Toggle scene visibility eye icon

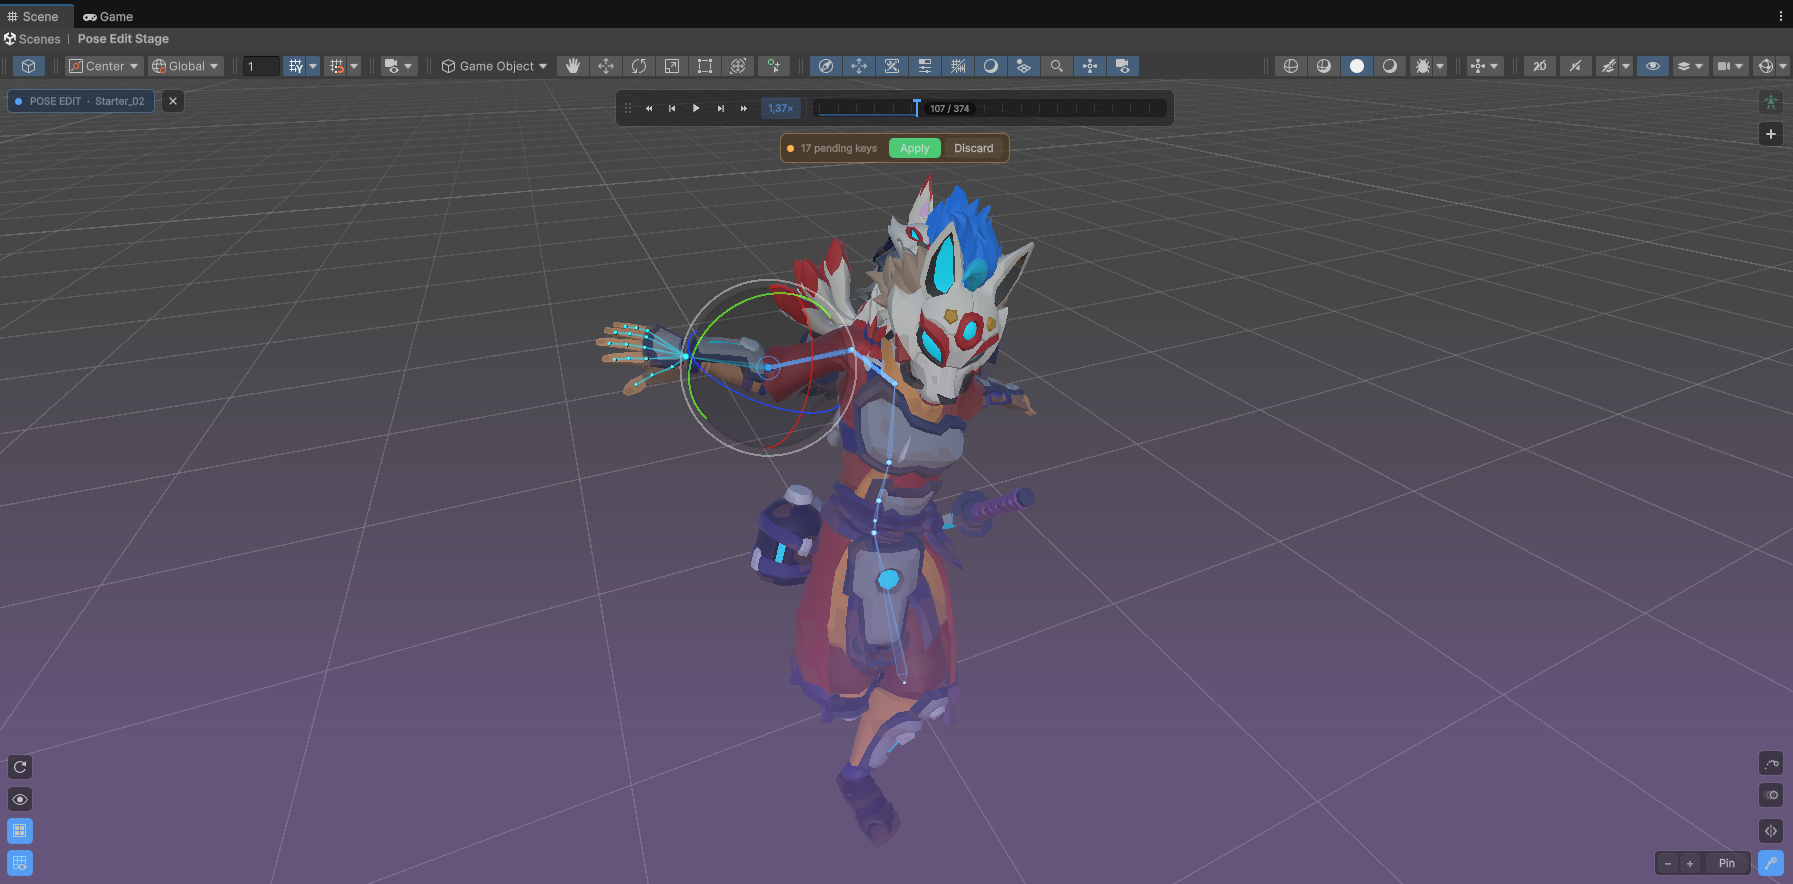(x=1653, y=66)
